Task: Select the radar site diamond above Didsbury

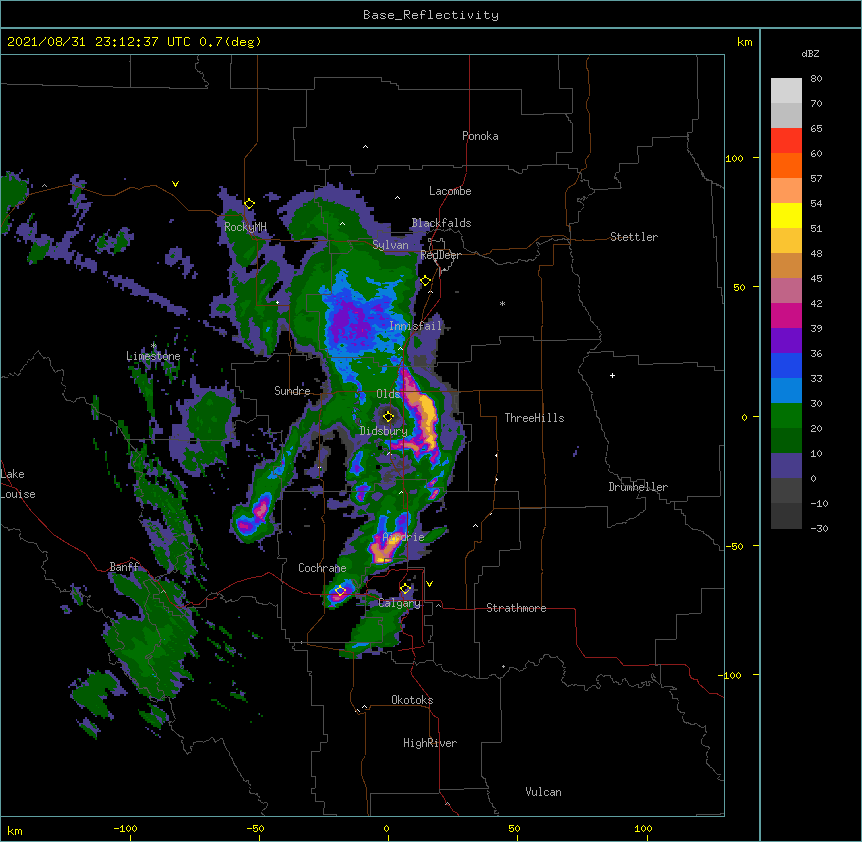Action: [388, 416]
